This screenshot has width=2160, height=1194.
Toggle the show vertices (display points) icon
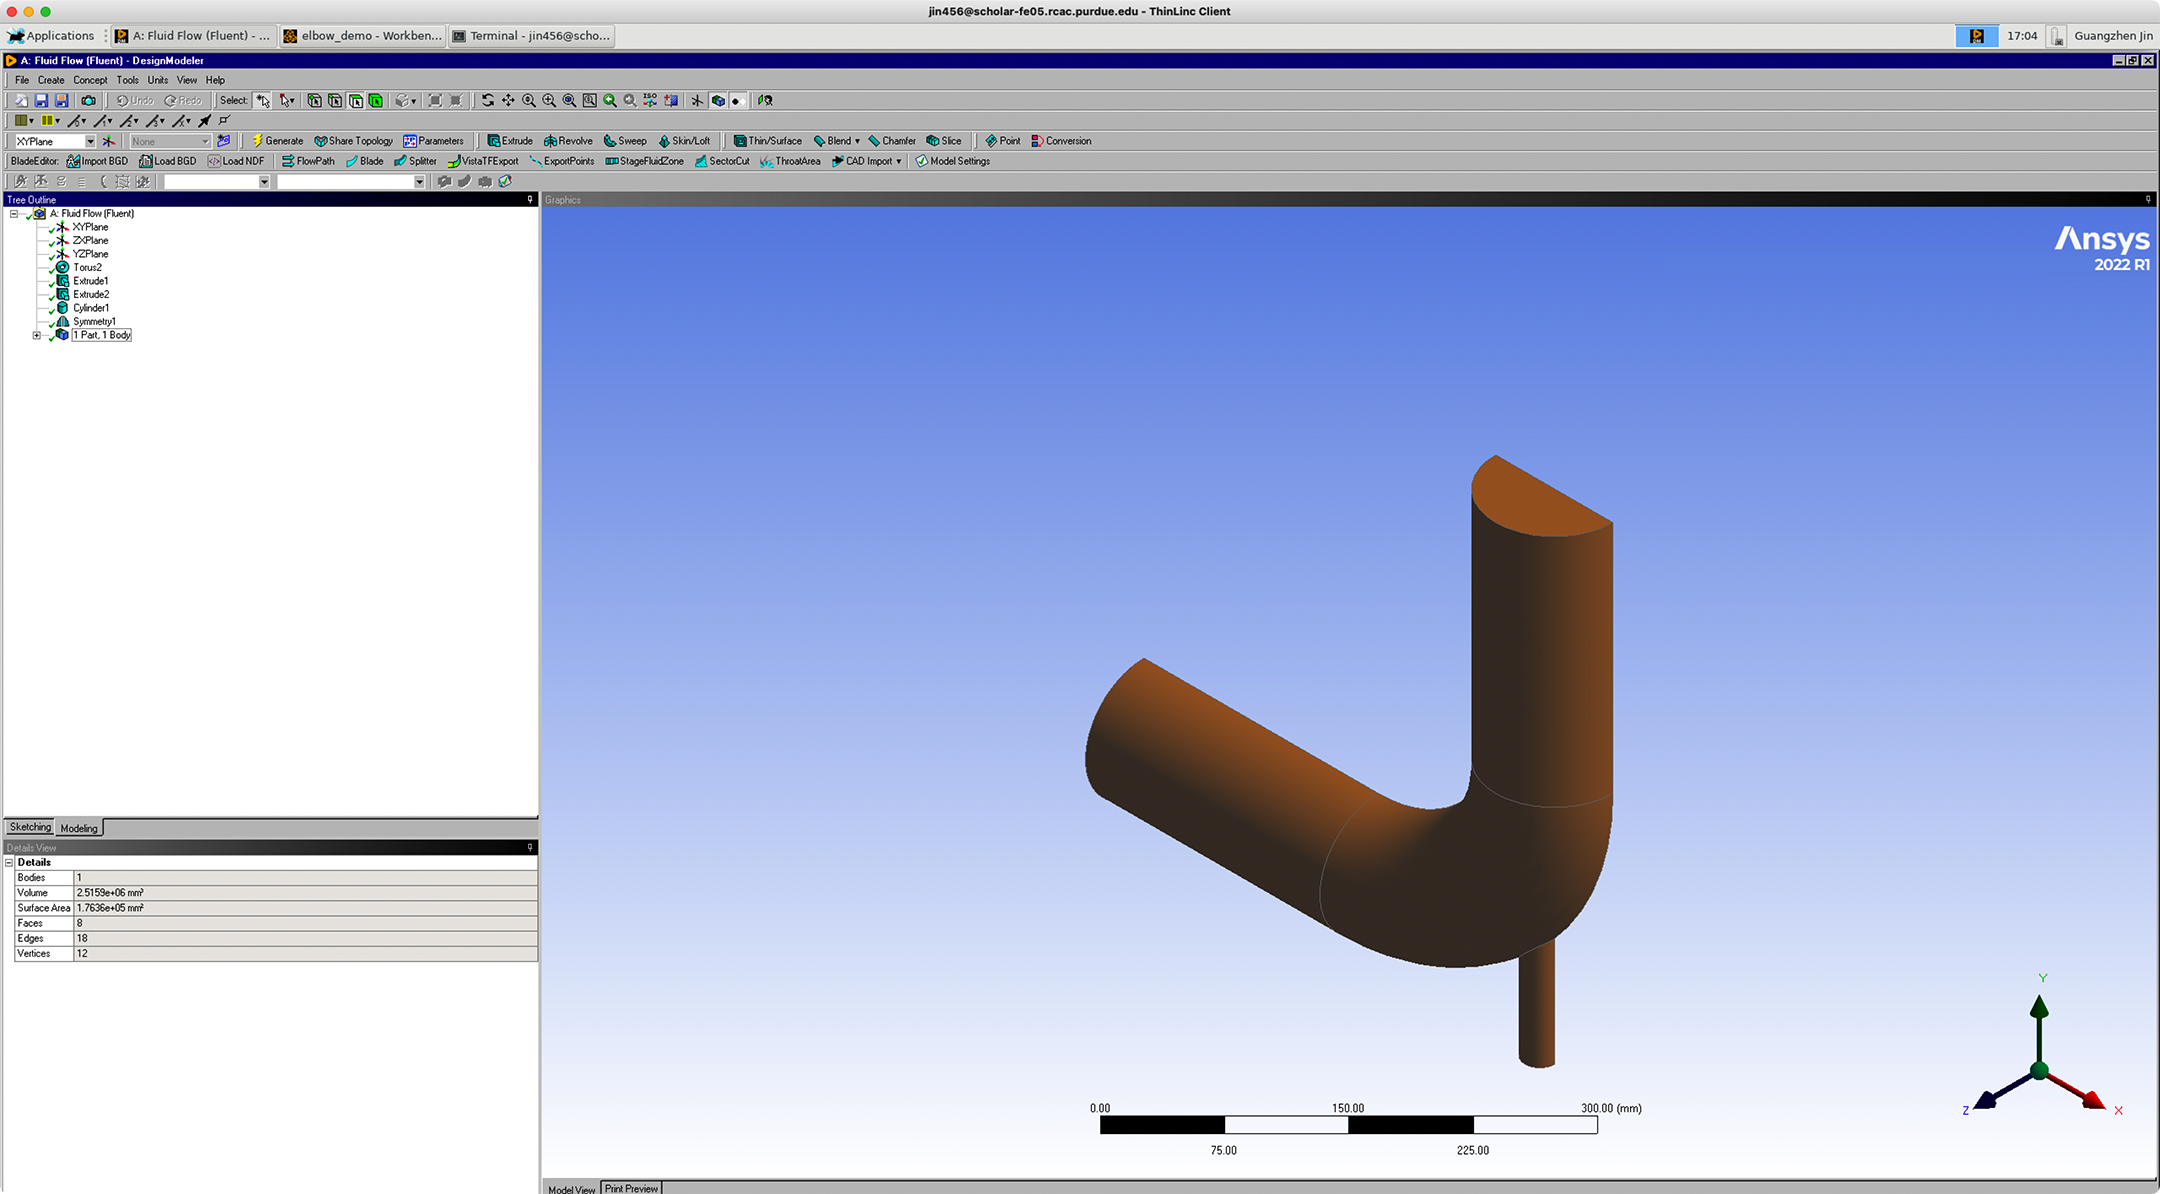[x=738, y=100]
